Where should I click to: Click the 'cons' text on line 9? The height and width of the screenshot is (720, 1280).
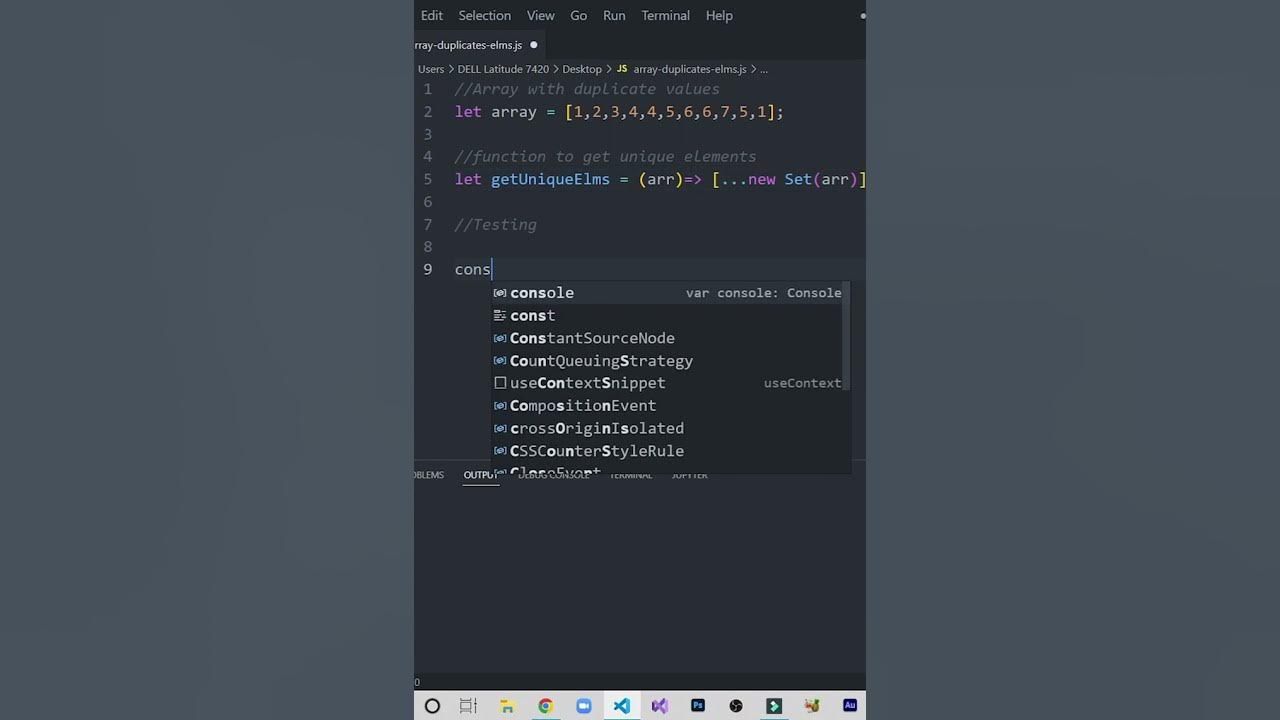[x=473, y=270]
